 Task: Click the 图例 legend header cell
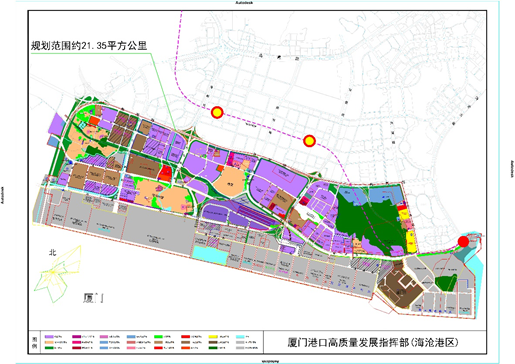[x=34, y=342]
